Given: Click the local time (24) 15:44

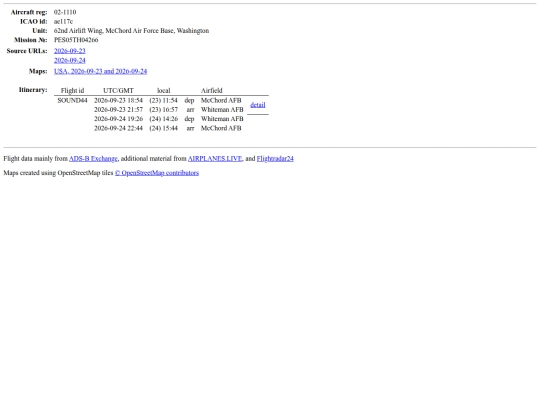Looking at the screenshot, I should coord(164,128).
